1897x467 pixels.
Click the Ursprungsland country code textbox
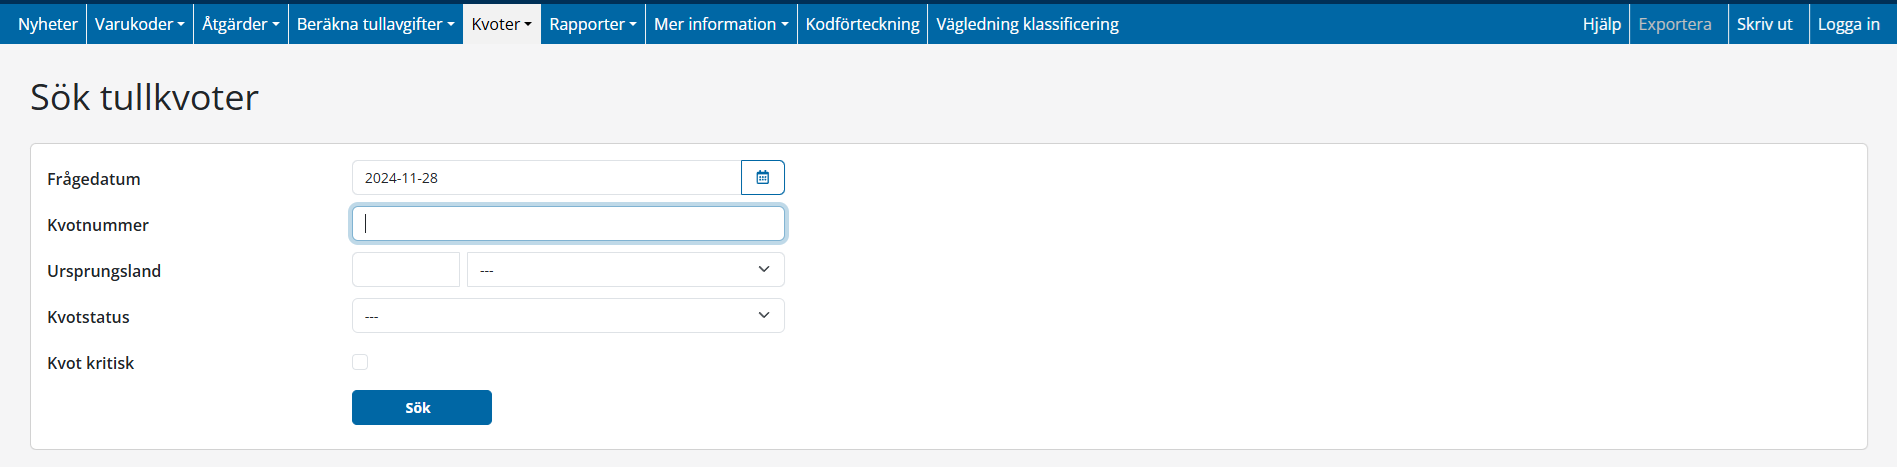(405, 270)
